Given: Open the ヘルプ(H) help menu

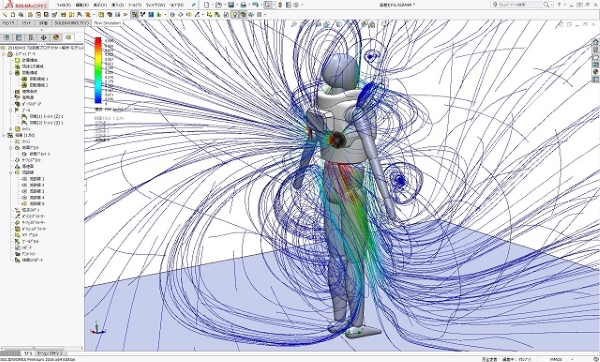Looking at the screenshot, I should 176,5.
